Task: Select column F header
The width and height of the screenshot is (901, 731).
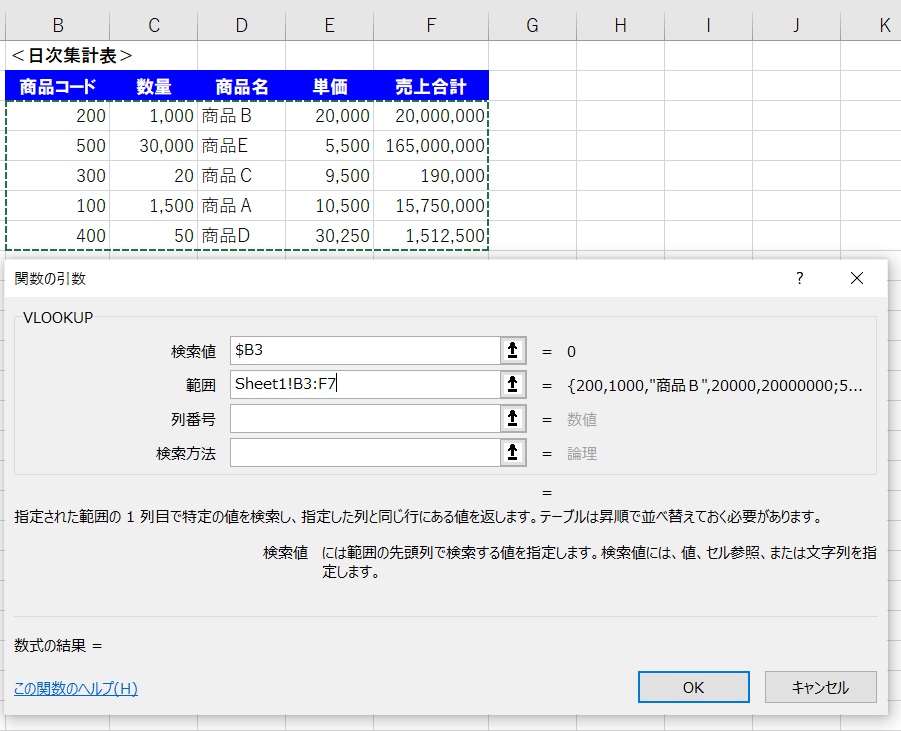Action: (x=431, y=25)
